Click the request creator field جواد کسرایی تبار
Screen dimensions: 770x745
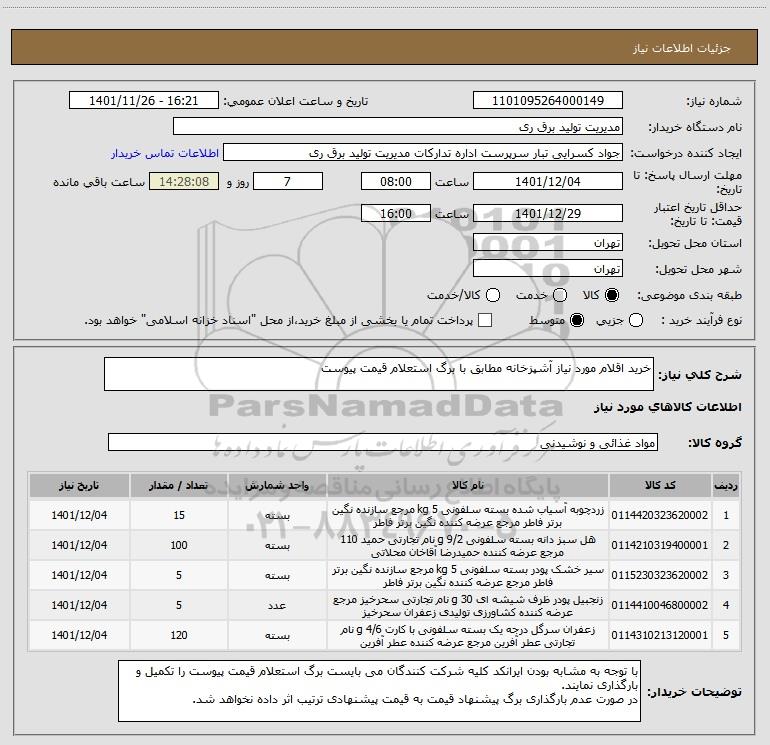coord(422,153)
